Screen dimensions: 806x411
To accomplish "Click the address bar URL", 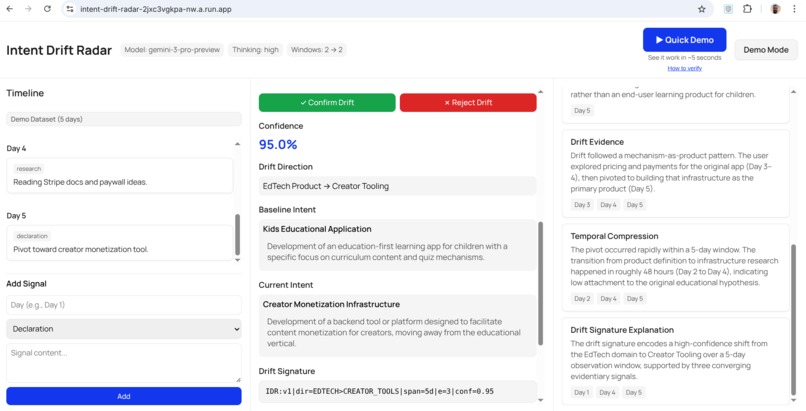I will [156, 9].
